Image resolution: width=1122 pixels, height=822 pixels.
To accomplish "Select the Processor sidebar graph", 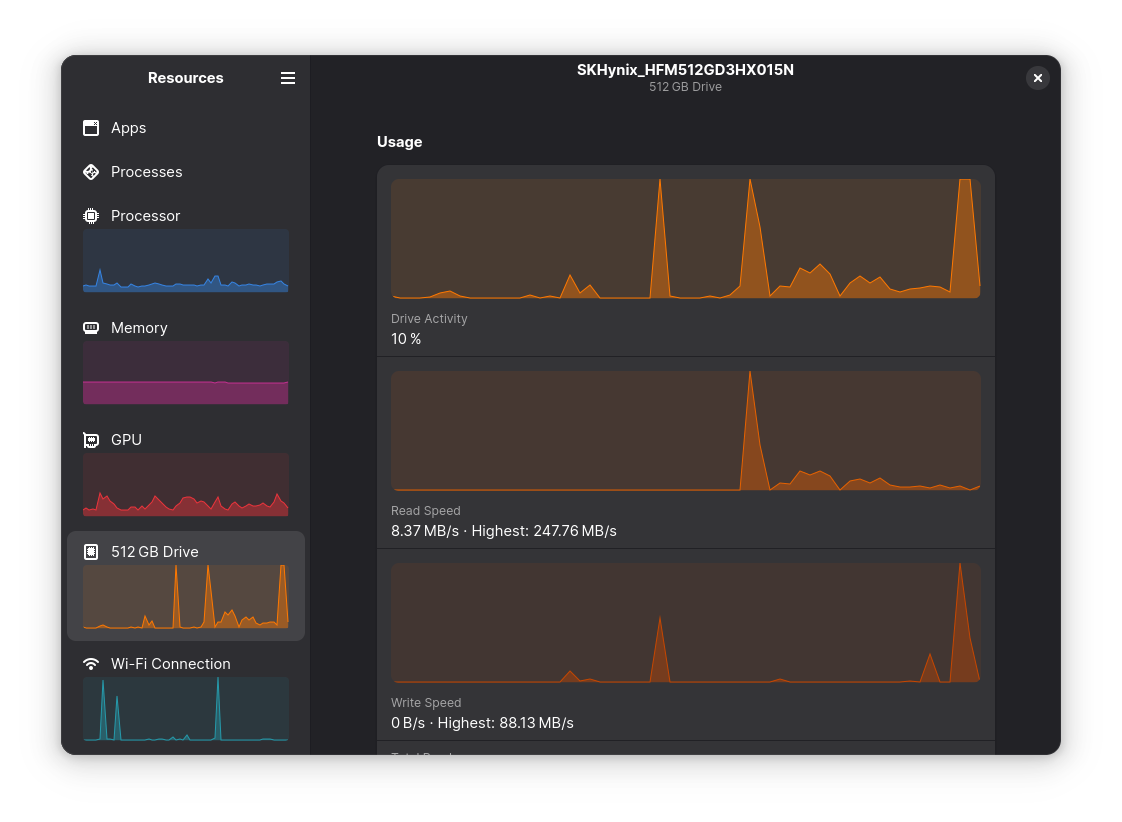I will click(x=186, y=261).
